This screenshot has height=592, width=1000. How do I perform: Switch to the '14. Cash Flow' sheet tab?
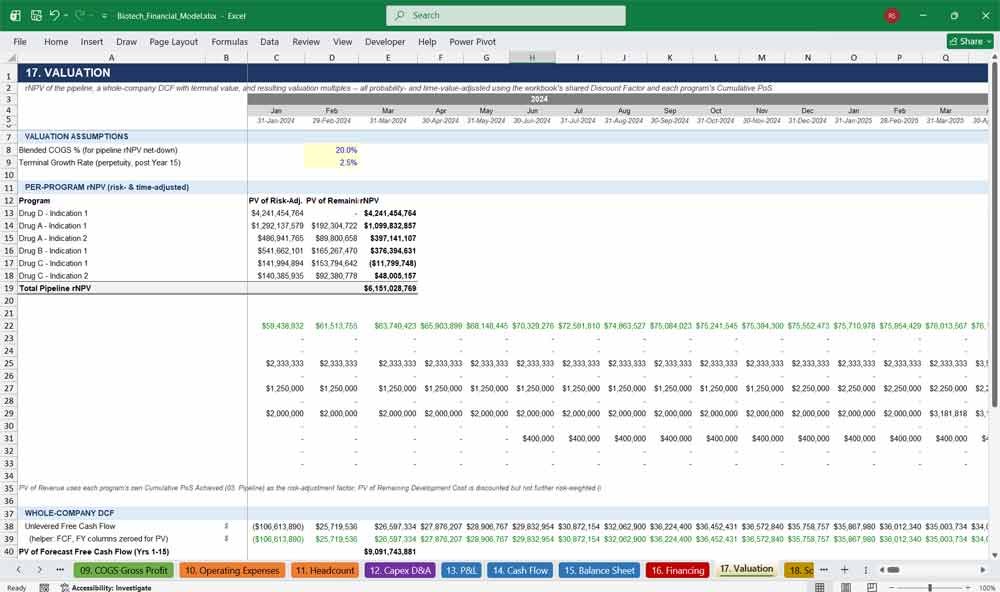(x=520, y=570)
